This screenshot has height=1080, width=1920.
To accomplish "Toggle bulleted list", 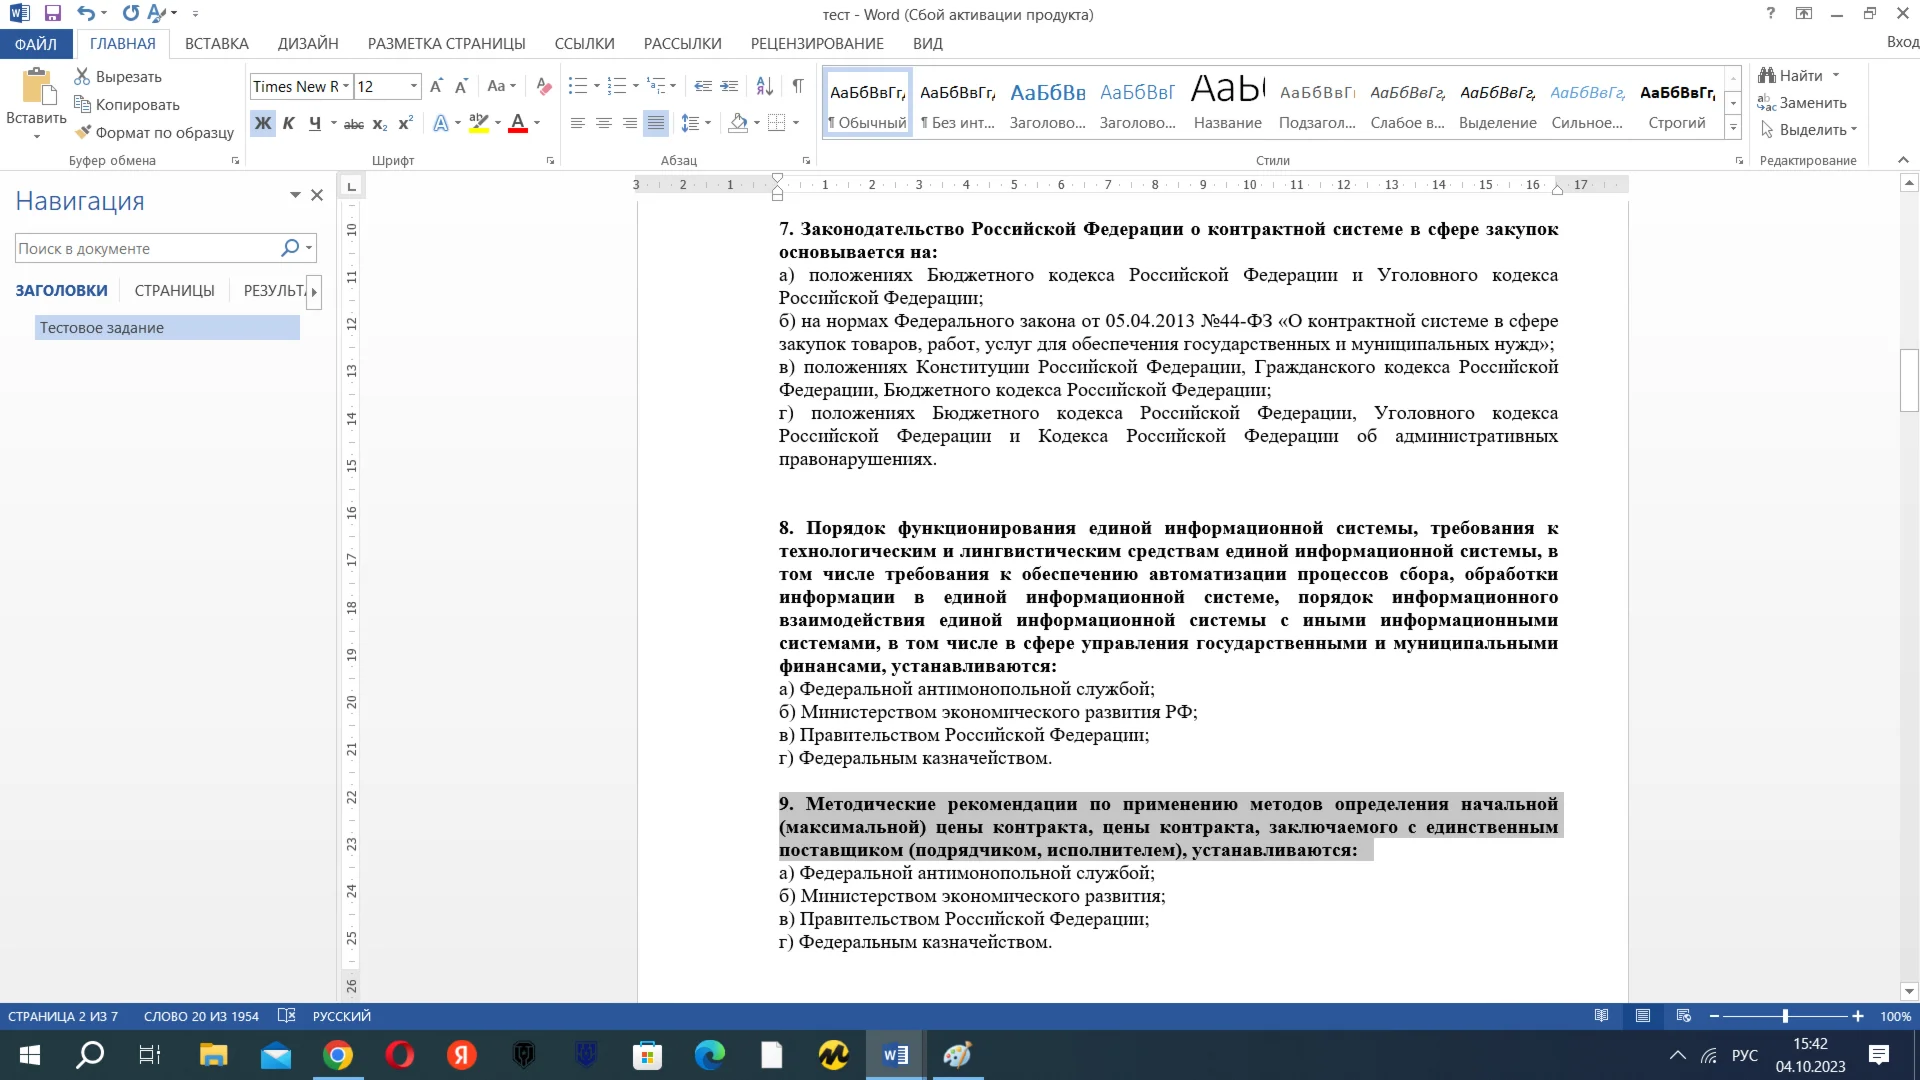I will [x=578, y=87].
